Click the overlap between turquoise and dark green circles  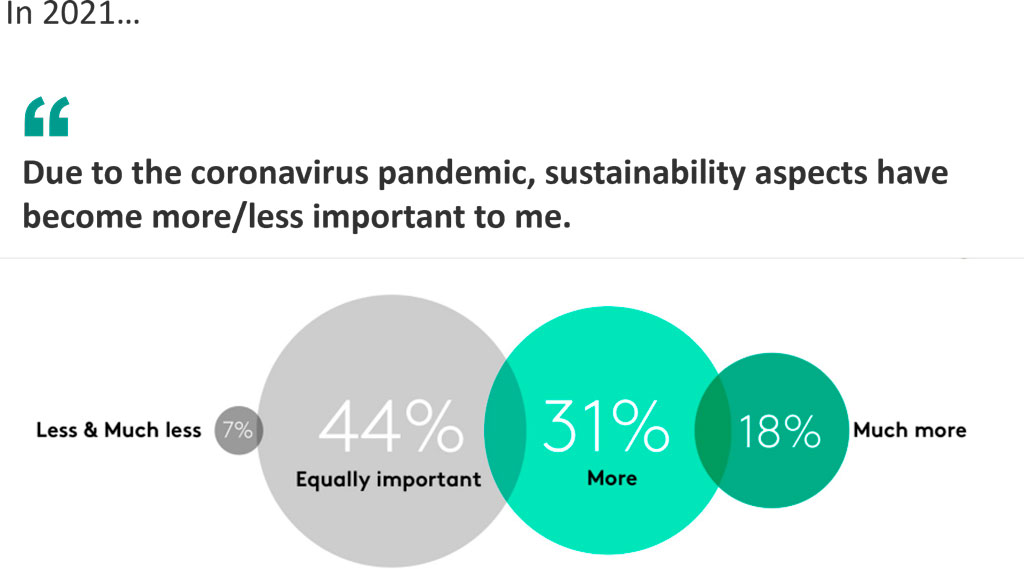pyautogui.click(x=712, y=430)
